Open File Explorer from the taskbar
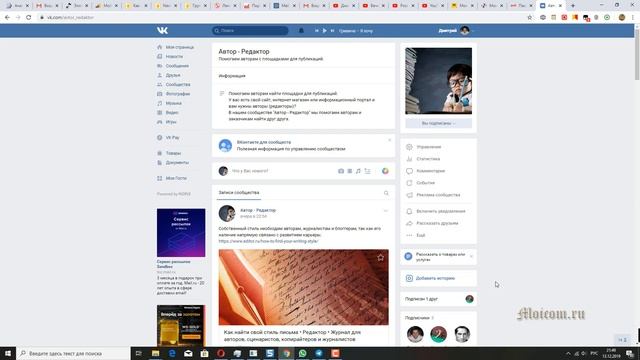This screenshot has width=640, height=360. point(156,353)
